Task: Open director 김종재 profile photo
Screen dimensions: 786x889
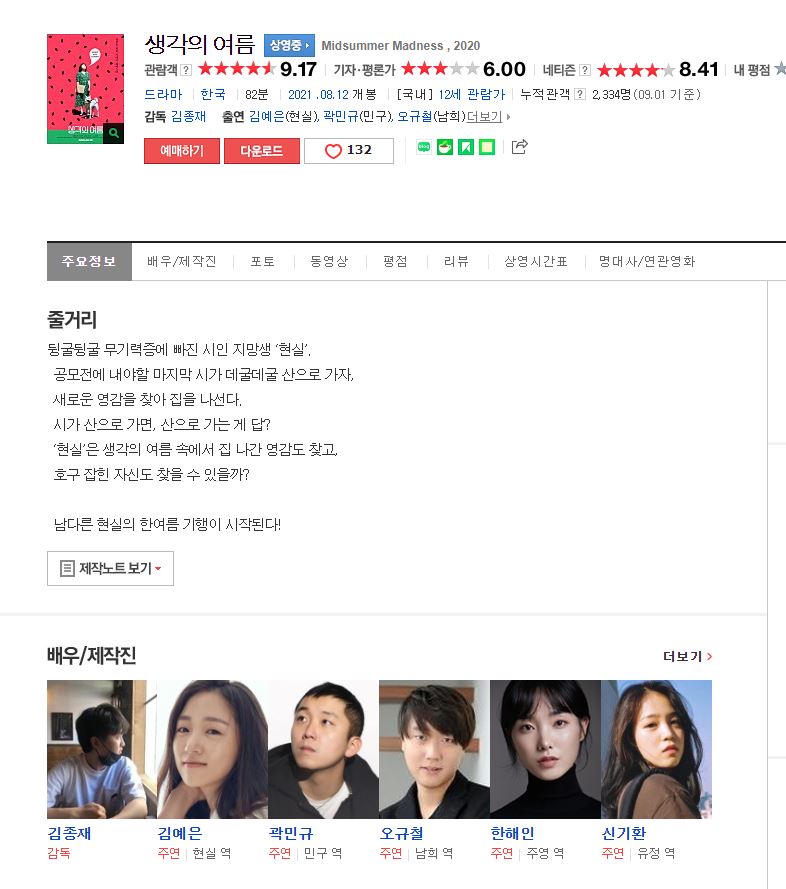Action: [x=102, y=749]
